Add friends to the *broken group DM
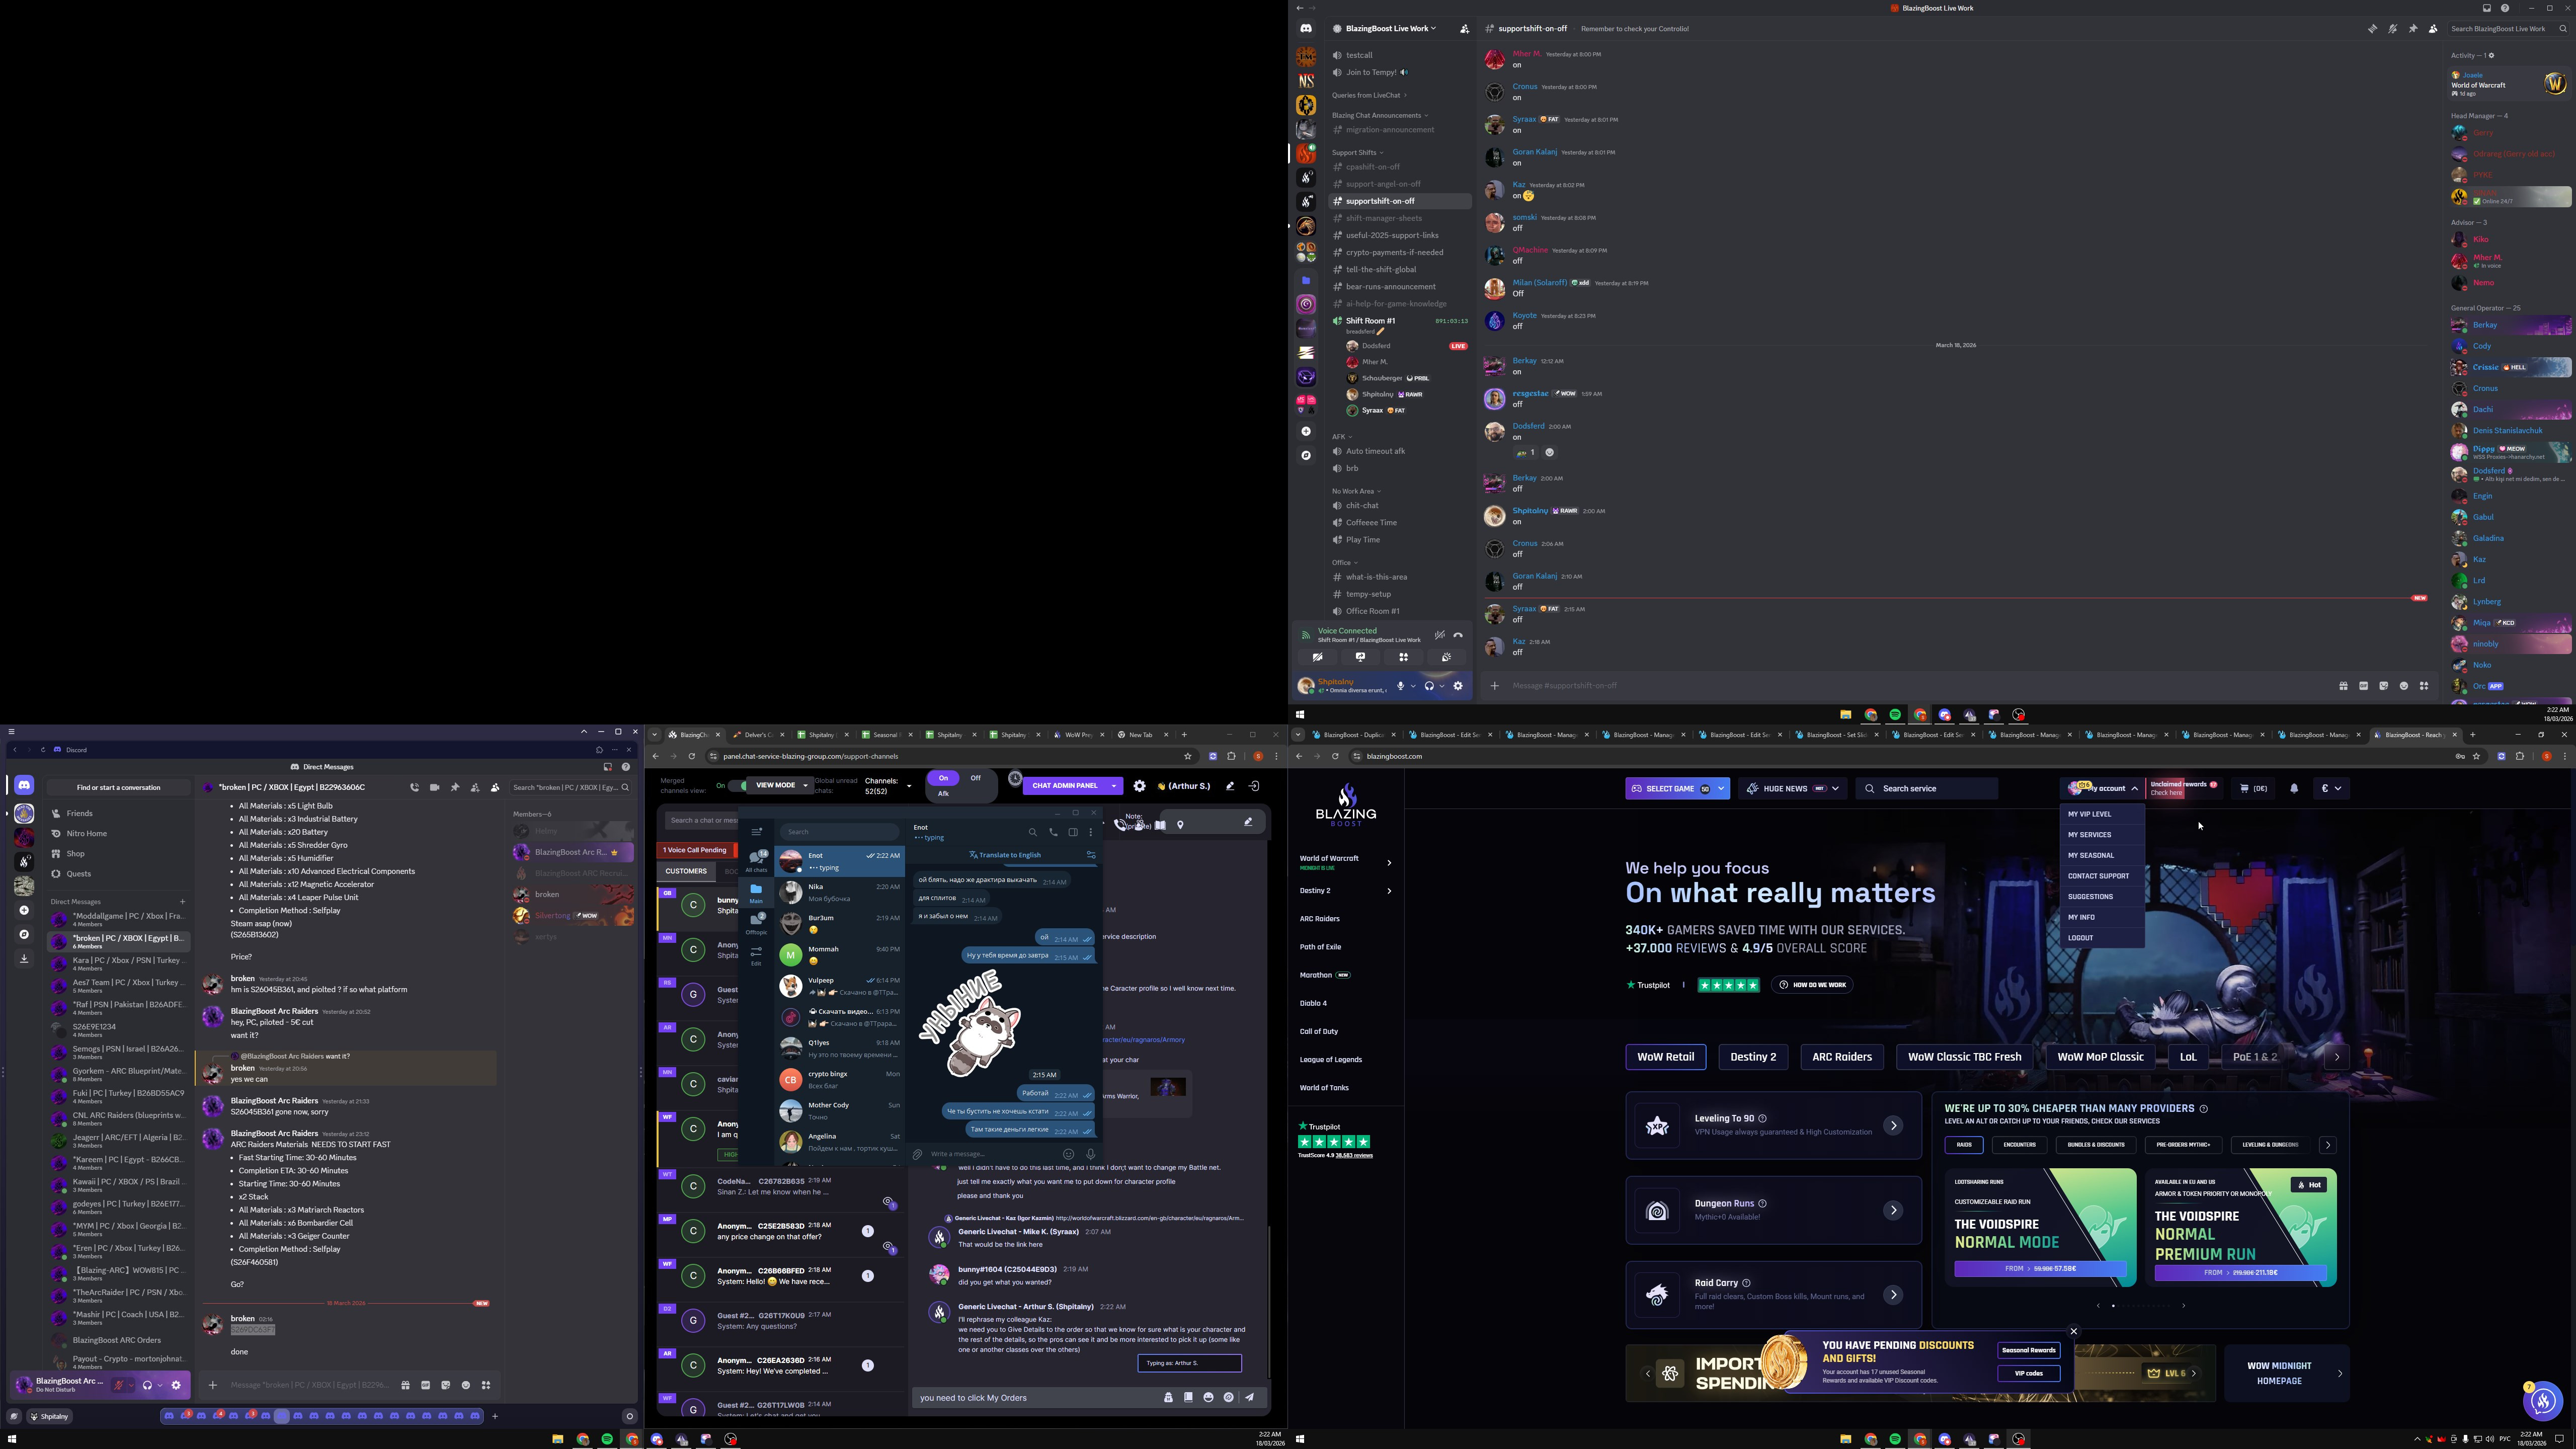The image size is (2576, 1449). click(475, 788)
